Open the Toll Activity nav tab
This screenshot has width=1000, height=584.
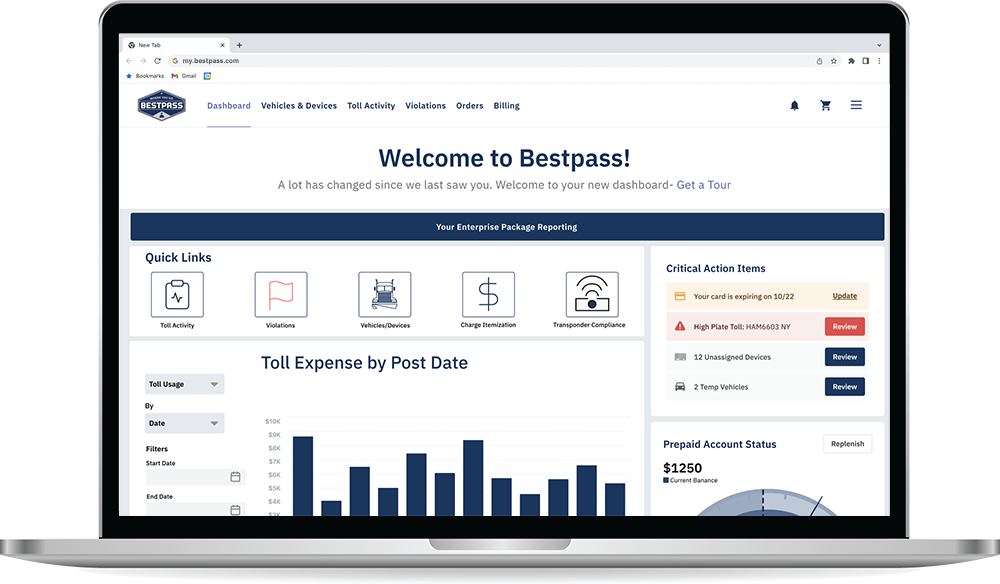click(x=371, y=106)
